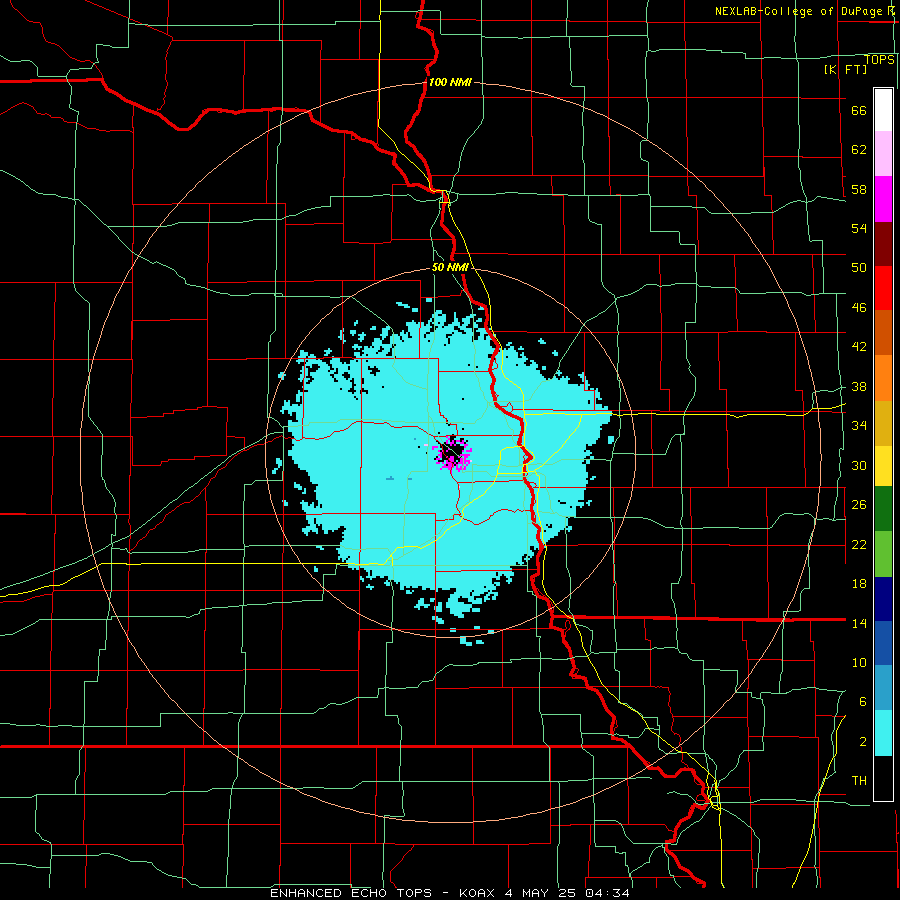
Task: Click the 42 value on the scale
Action: pyautogui.click(x=859, y=347)
